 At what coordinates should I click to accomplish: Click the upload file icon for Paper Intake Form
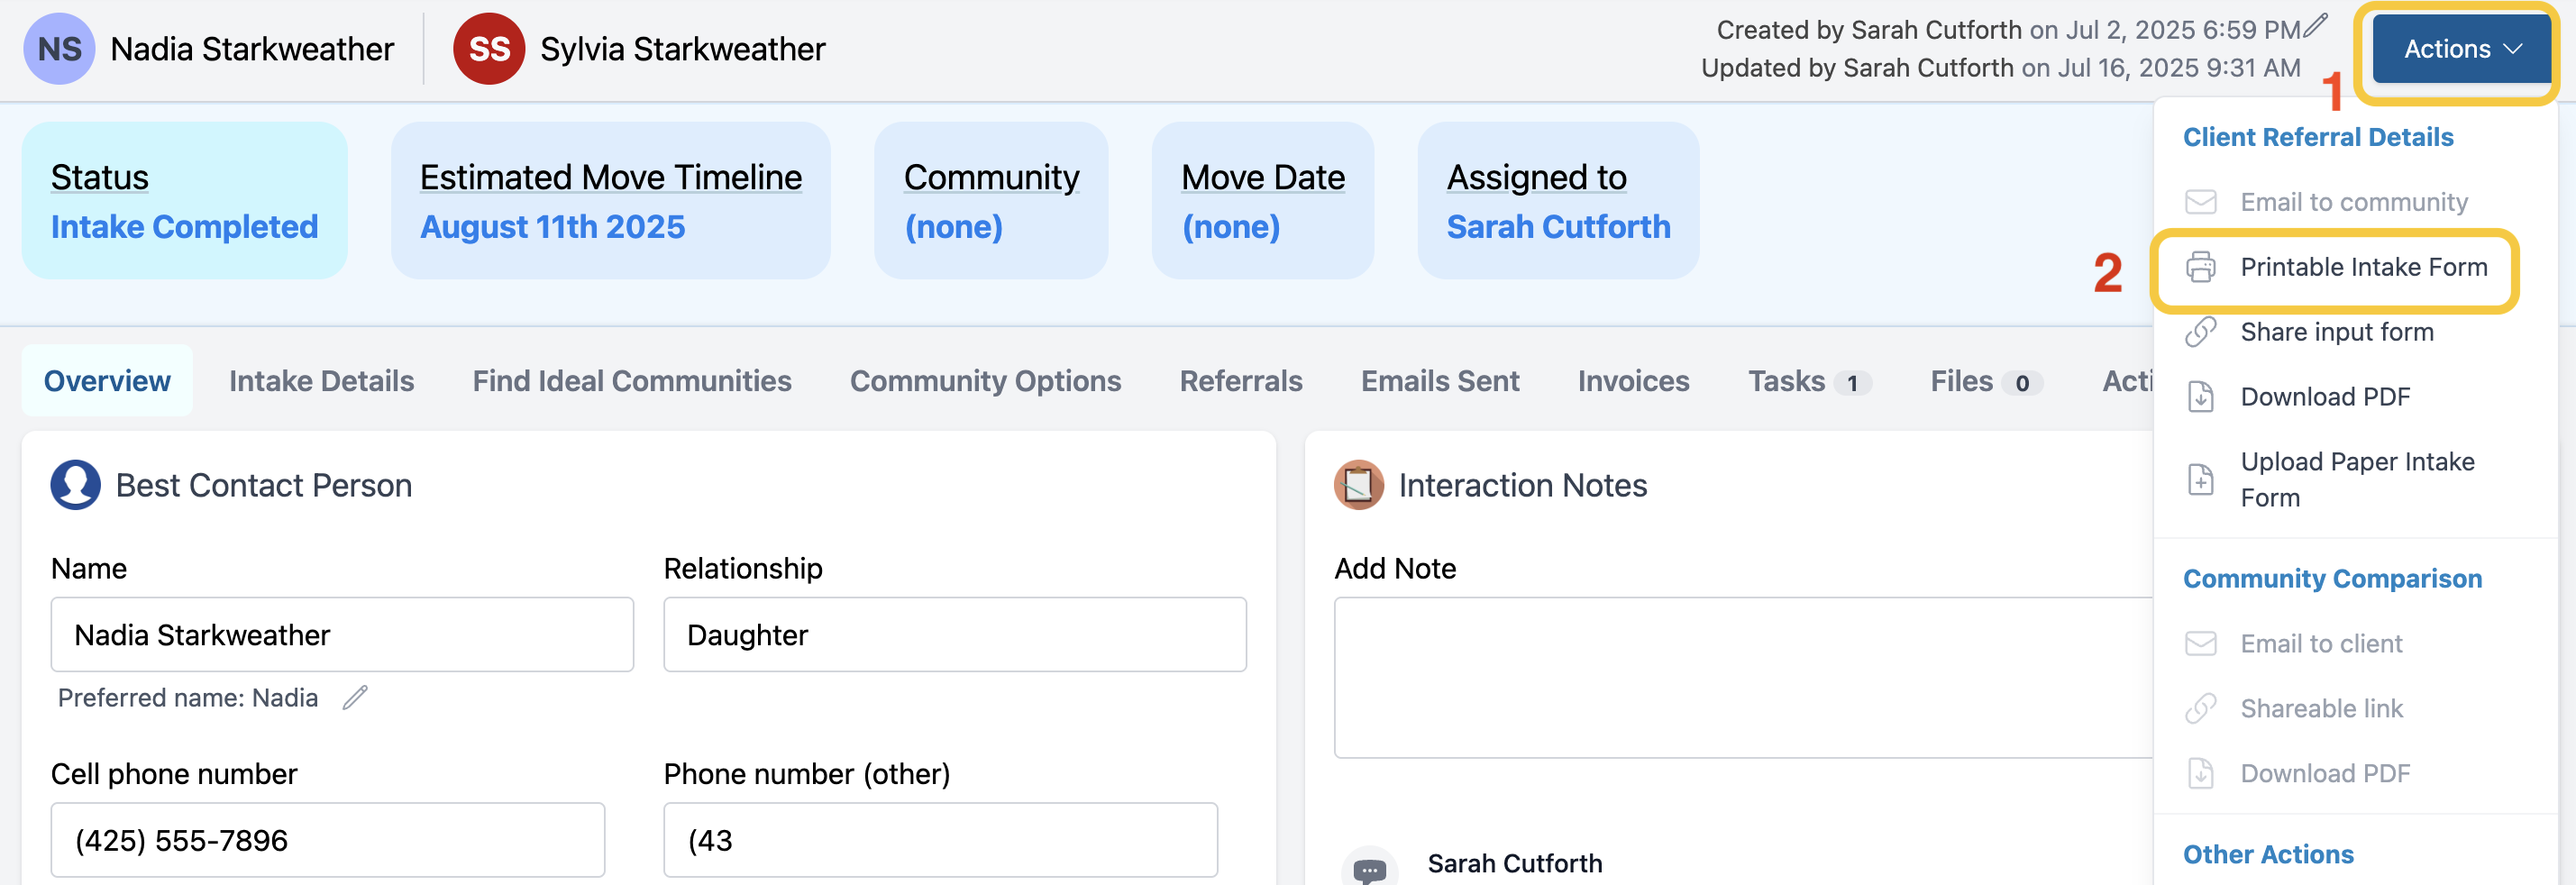pos(2200,480)
